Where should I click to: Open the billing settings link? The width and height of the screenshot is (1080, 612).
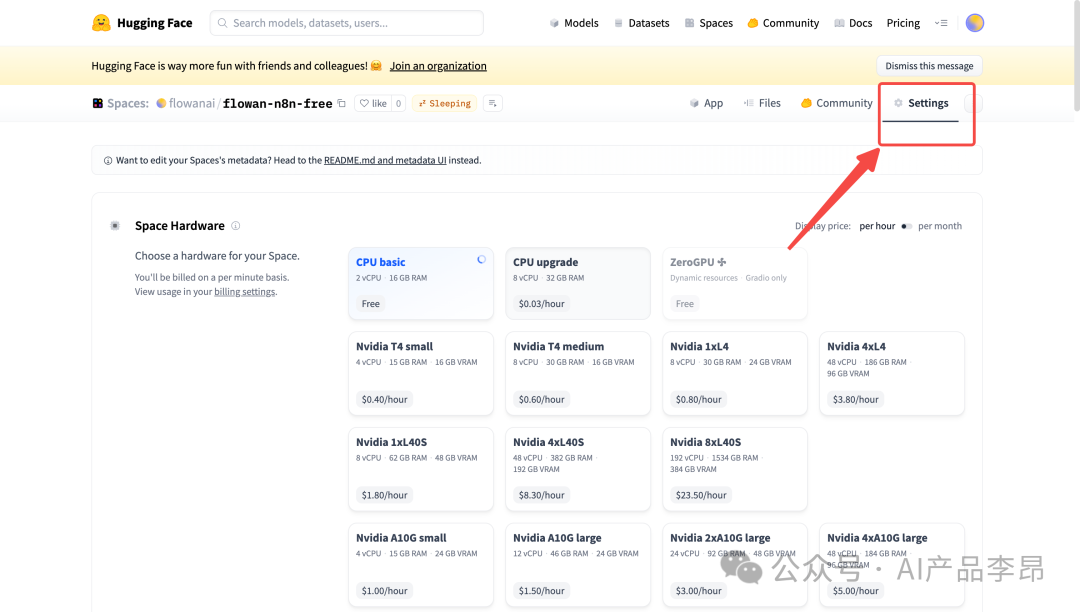point(245,292)
